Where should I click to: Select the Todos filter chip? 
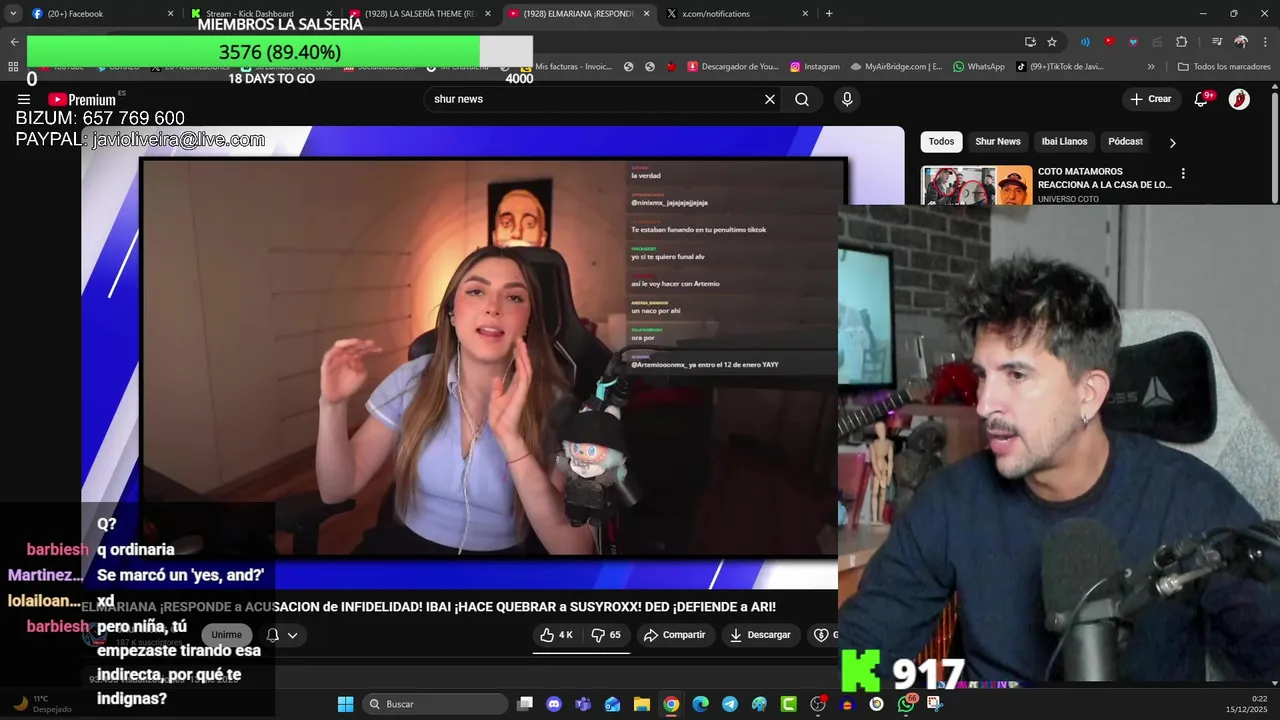click(x=941, y=142)
